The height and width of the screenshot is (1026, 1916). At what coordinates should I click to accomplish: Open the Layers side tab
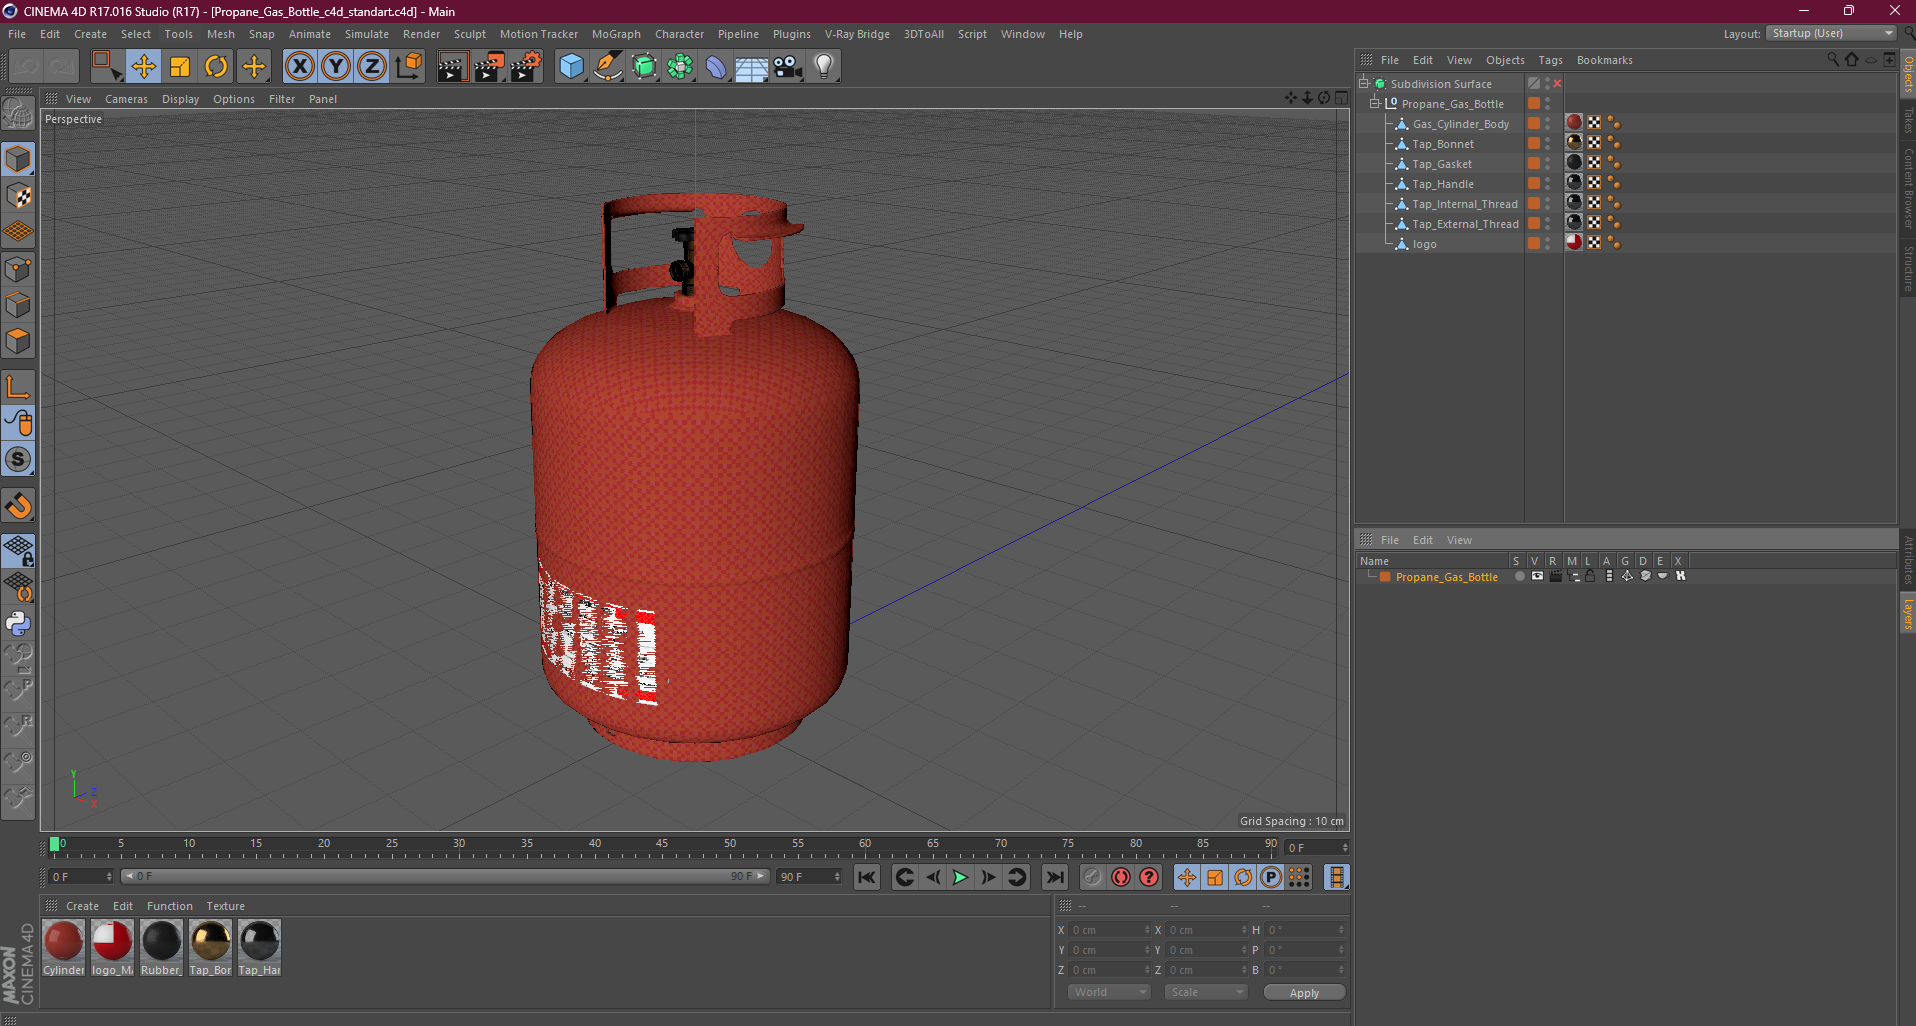pyautogui.click(x=1907, y=612)
